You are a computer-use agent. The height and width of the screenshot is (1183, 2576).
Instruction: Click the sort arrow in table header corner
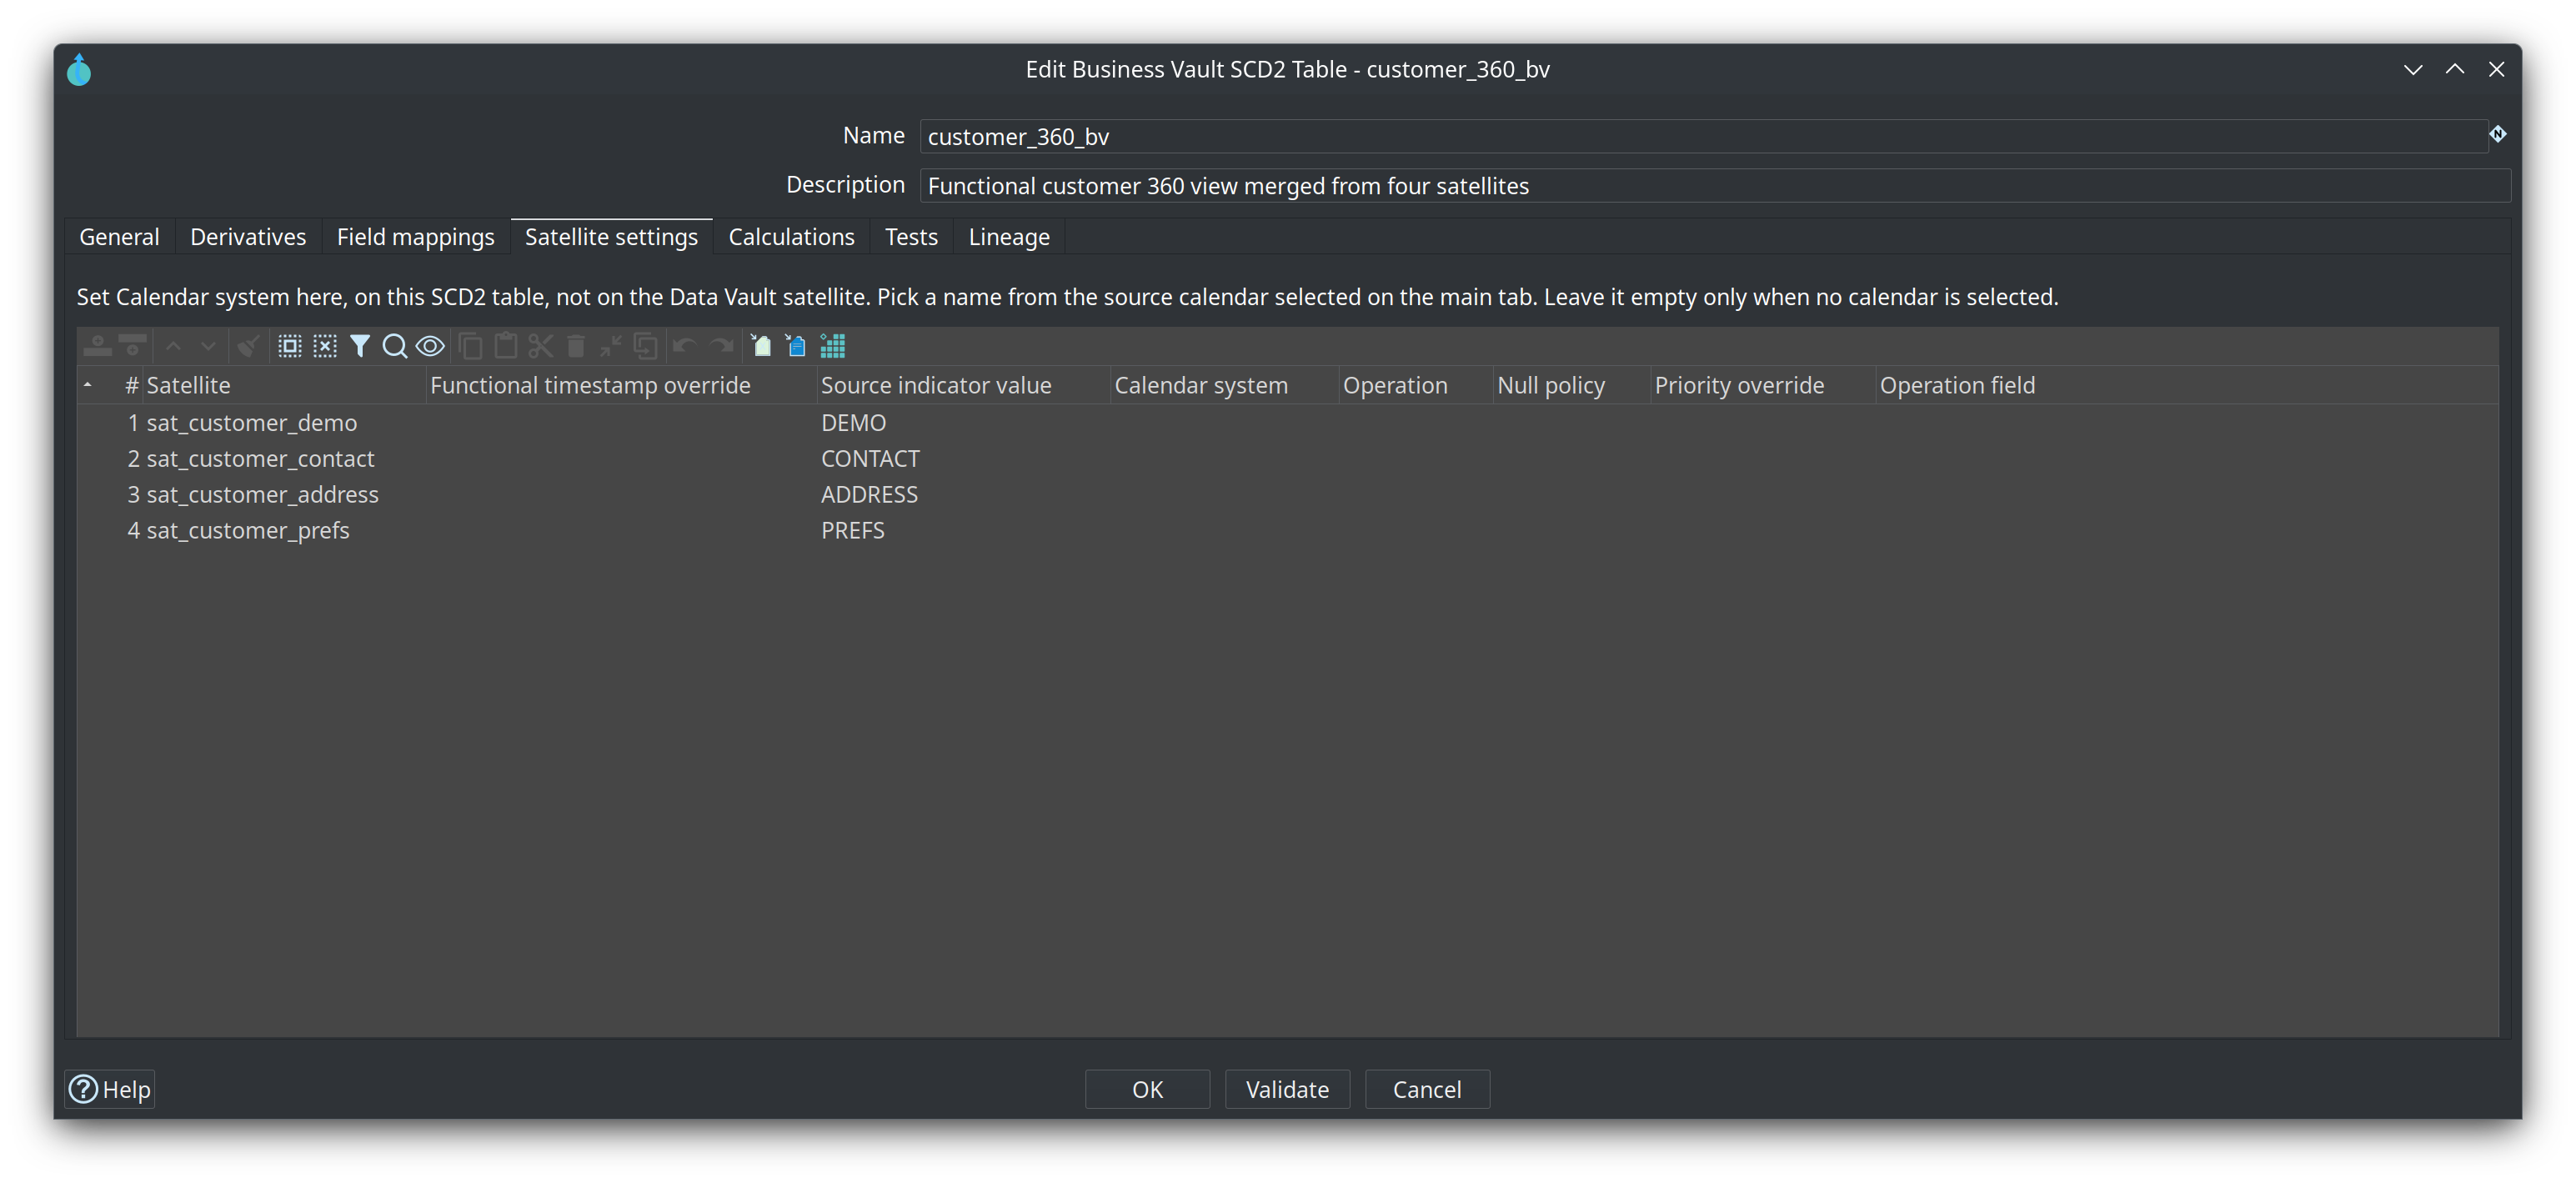tap(88, 385)
